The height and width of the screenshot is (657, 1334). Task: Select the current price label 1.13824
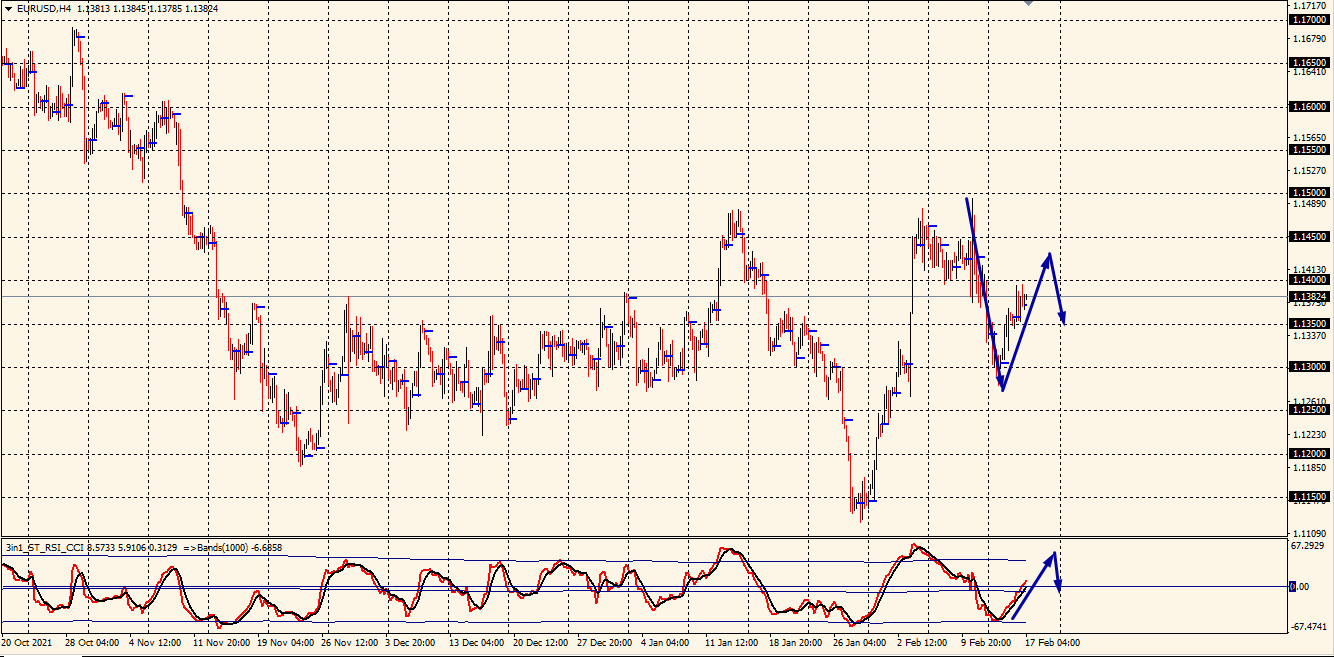click(1309, 297)
